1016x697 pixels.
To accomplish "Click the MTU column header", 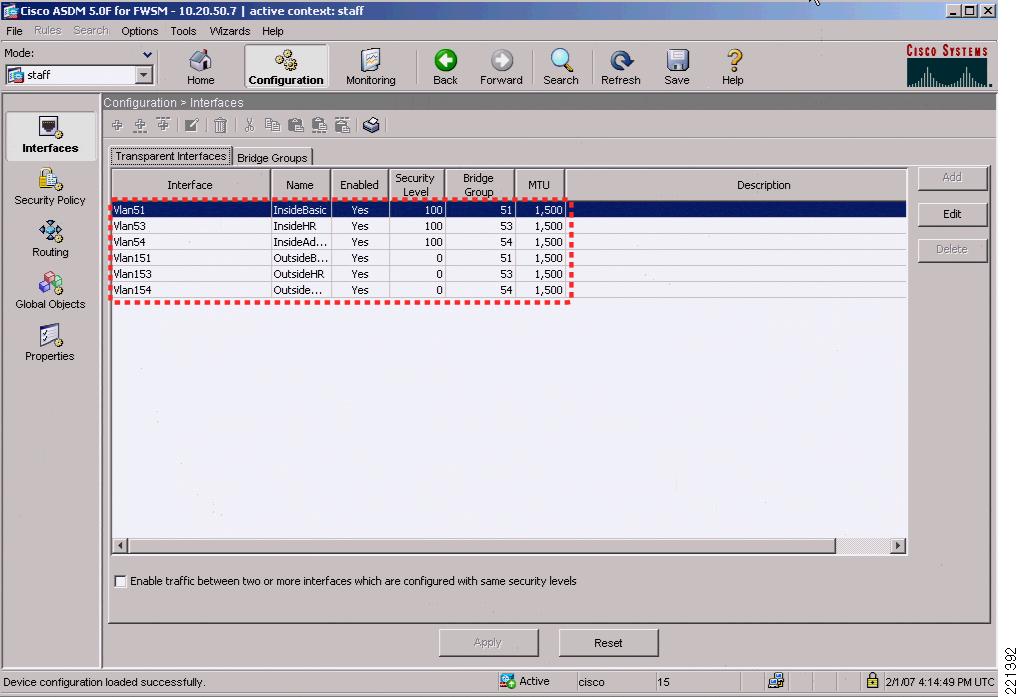I will point(539,185).
